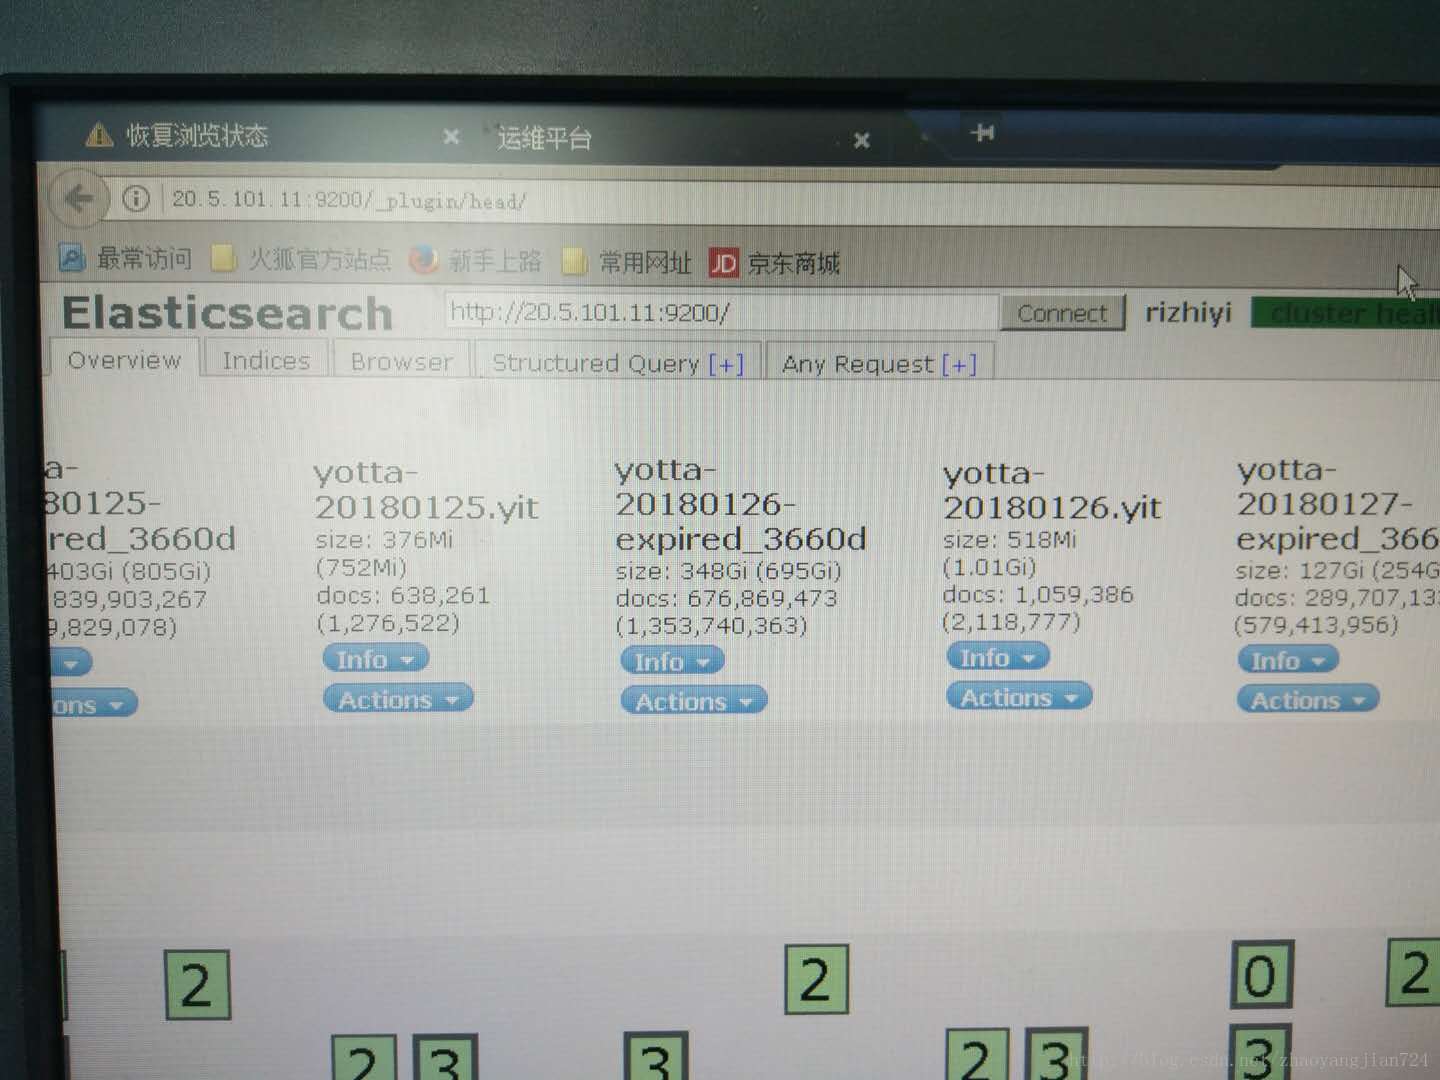
Task: Click the docs: 638,261 text
Action: point(403,596)
